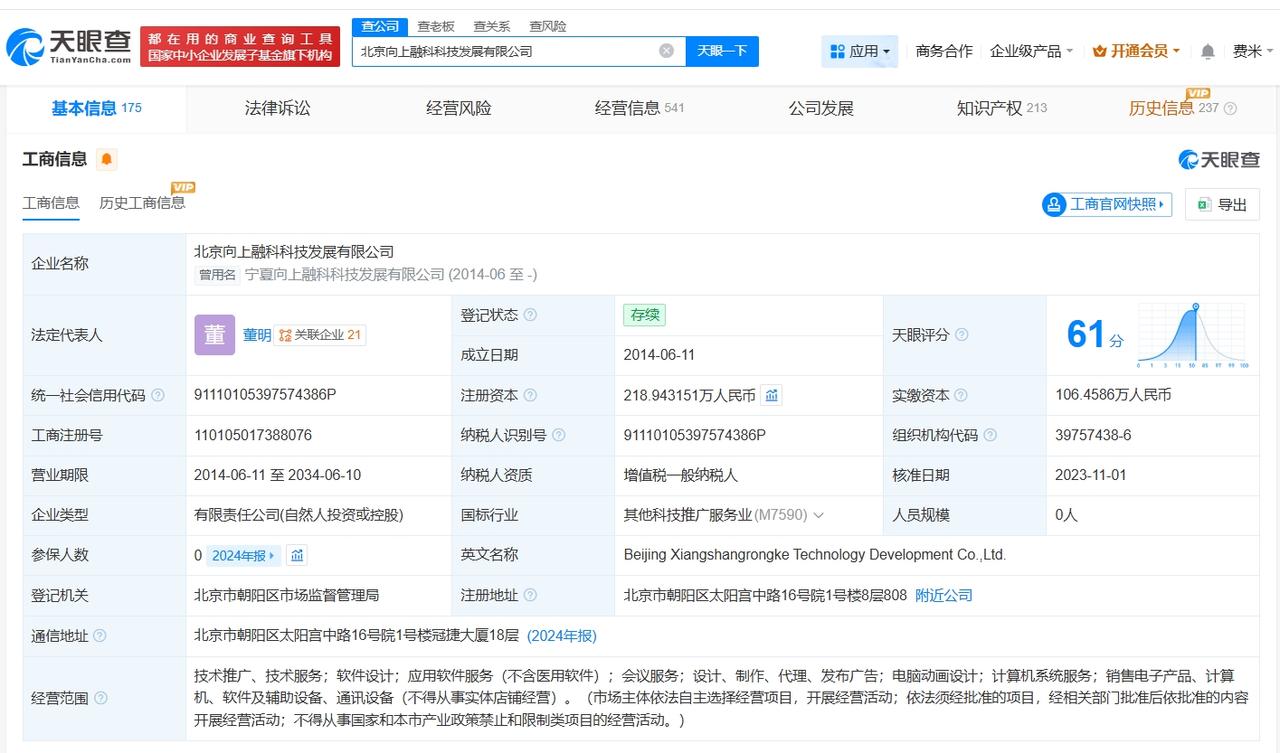This screenshot has height=753, width=1280.
Task: Clear the search box with the X icon
Action: [x=666, y=51]
